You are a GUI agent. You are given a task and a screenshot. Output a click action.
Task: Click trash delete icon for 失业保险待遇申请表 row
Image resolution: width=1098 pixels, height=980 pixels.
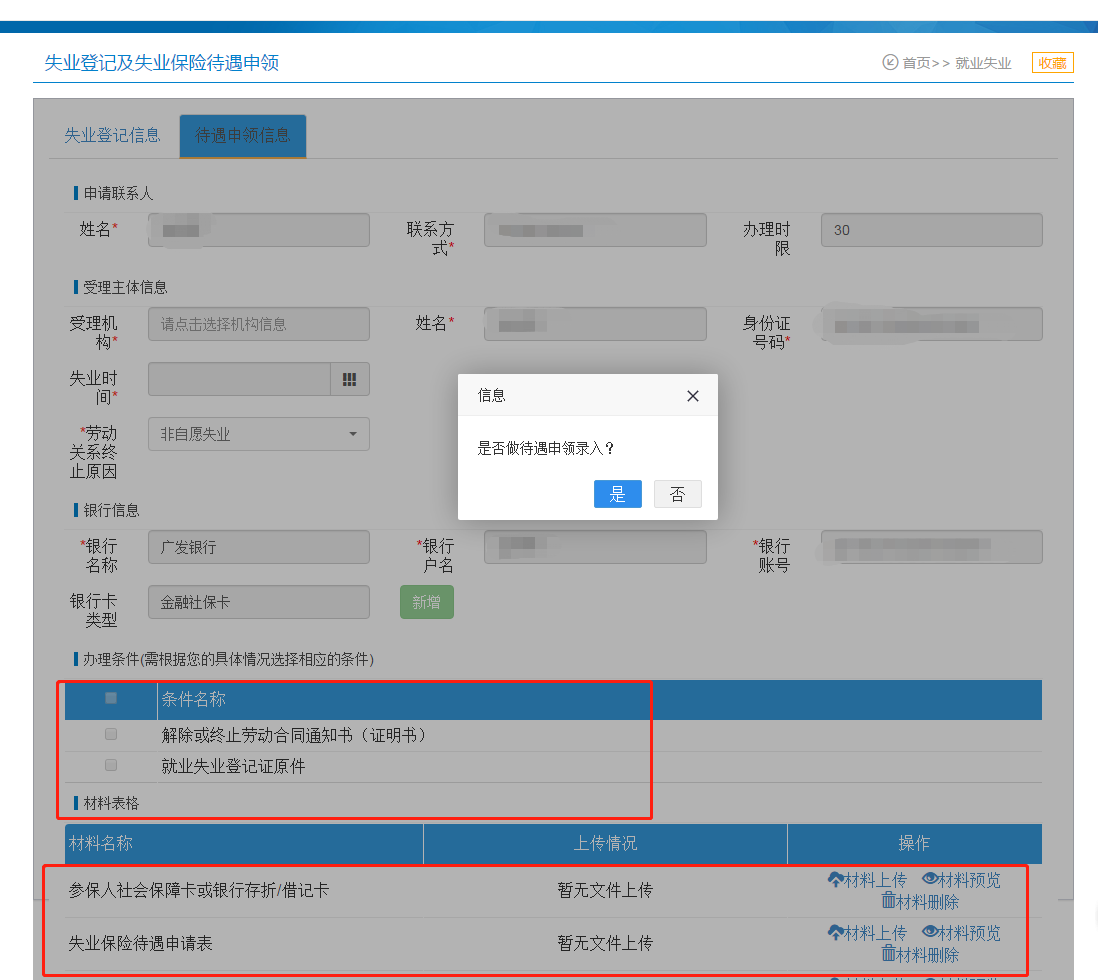click(x=888, y=954)
